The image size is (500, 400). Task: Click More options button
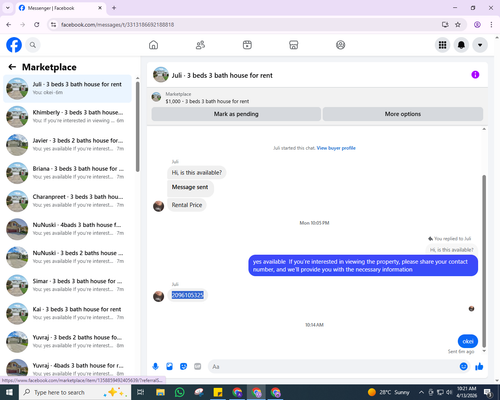pos(403,114)
